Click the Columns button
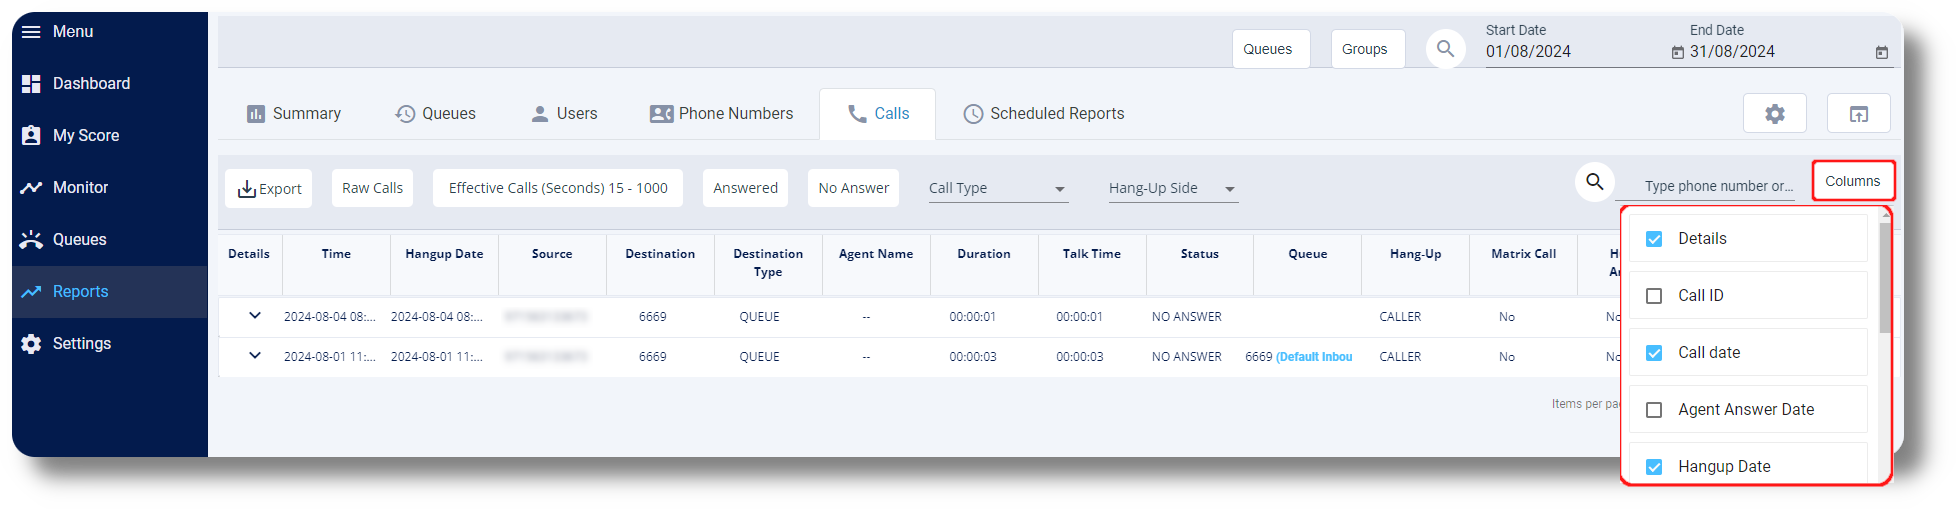 (1852, 181)
